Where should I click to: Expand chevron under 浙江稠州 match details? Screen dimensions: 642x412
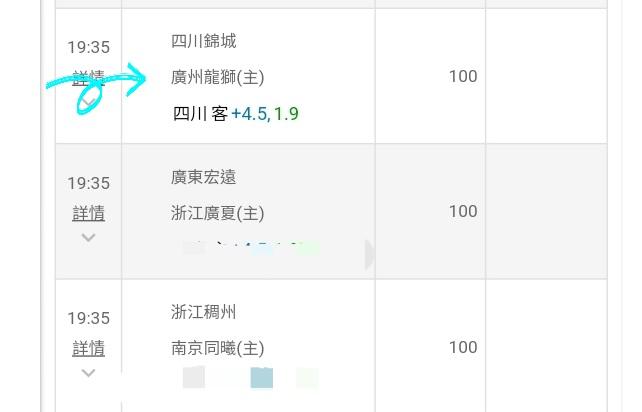(88, 373)
